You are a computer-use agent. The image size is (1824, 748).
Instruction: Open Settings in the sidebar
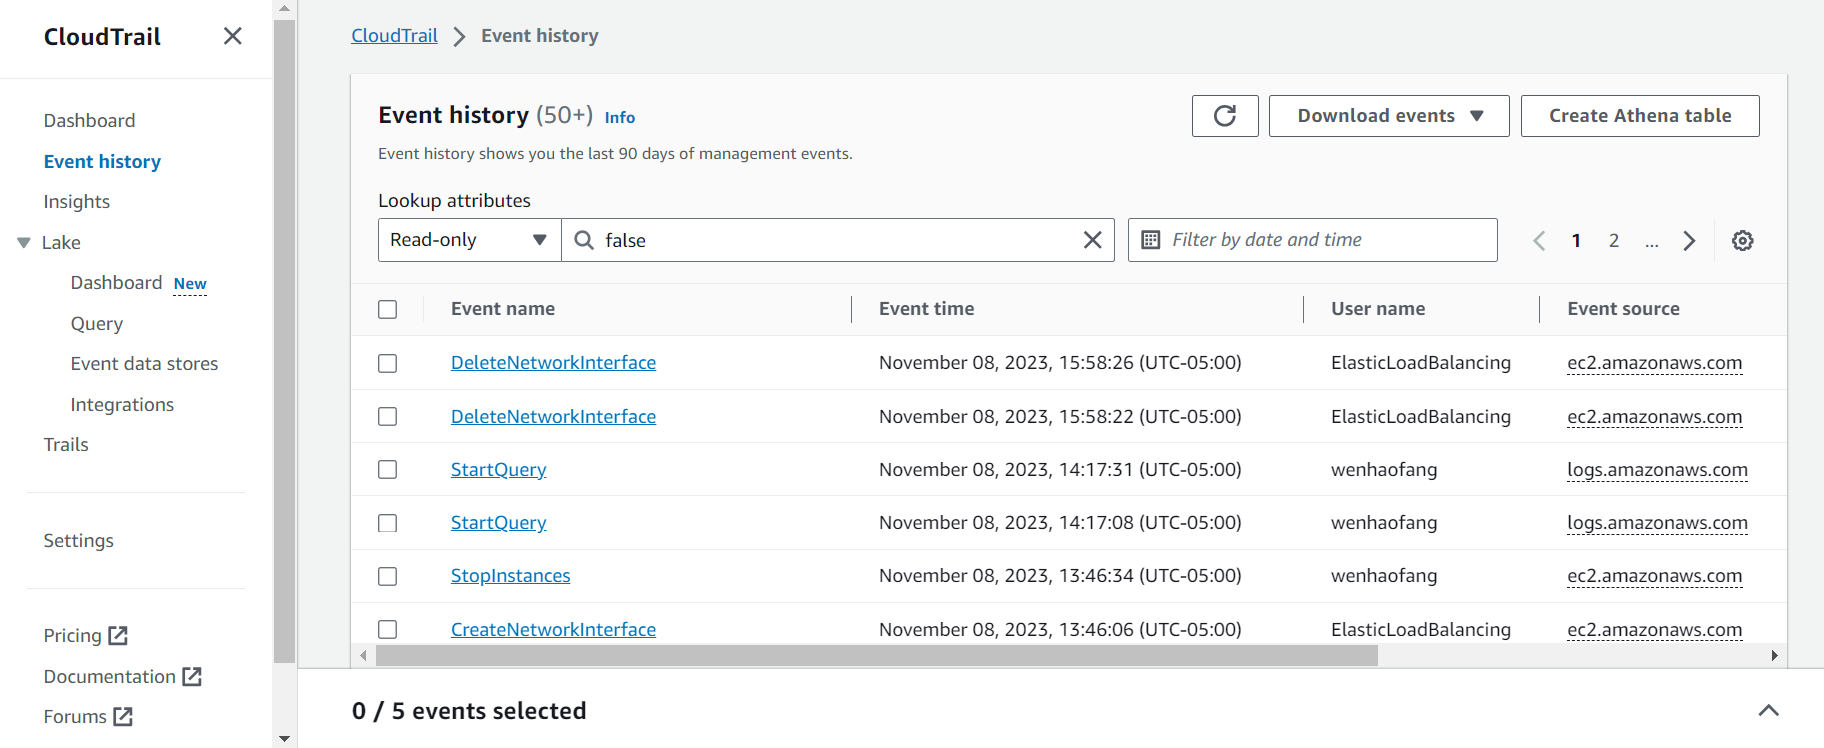click(x=79, y=540)
